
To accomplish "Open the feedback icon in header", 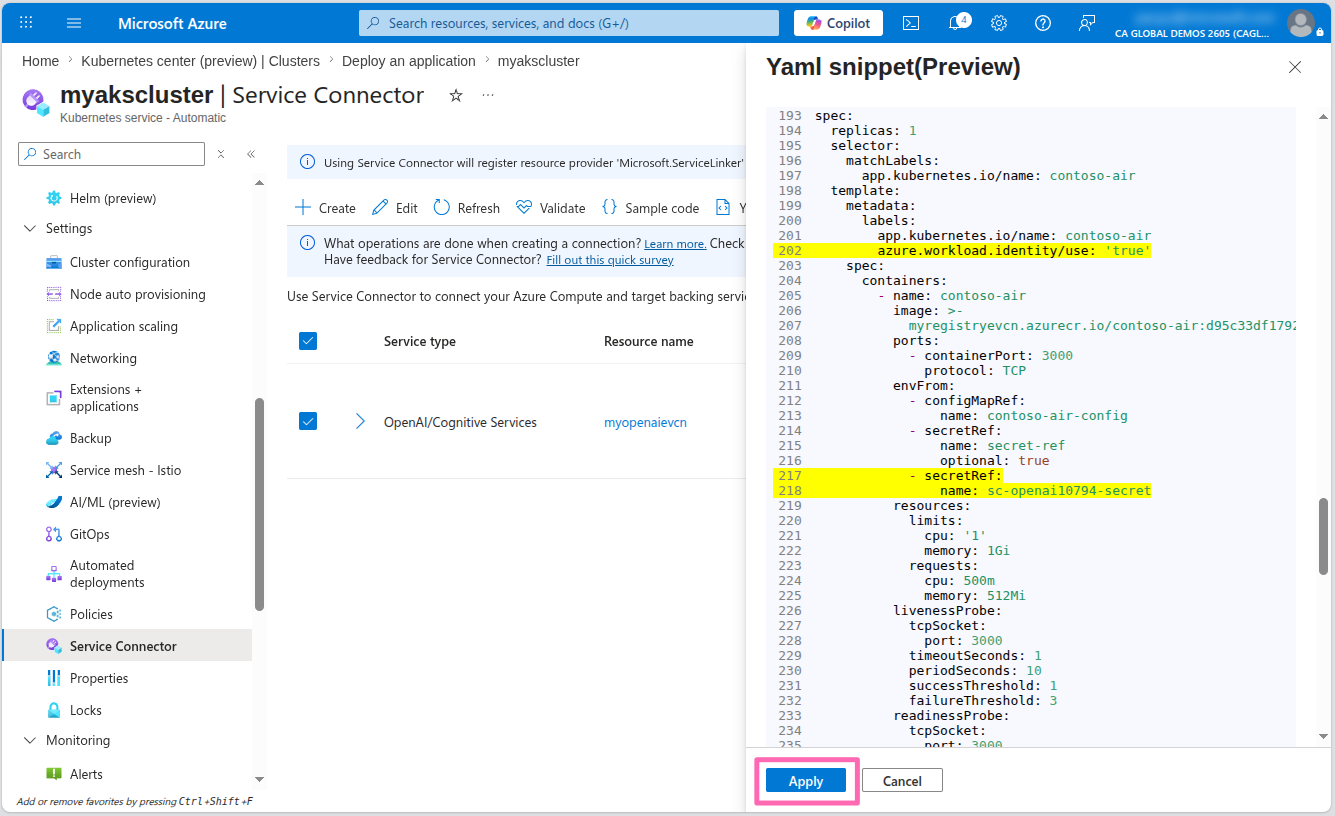I will click(x=1087, y=23).
